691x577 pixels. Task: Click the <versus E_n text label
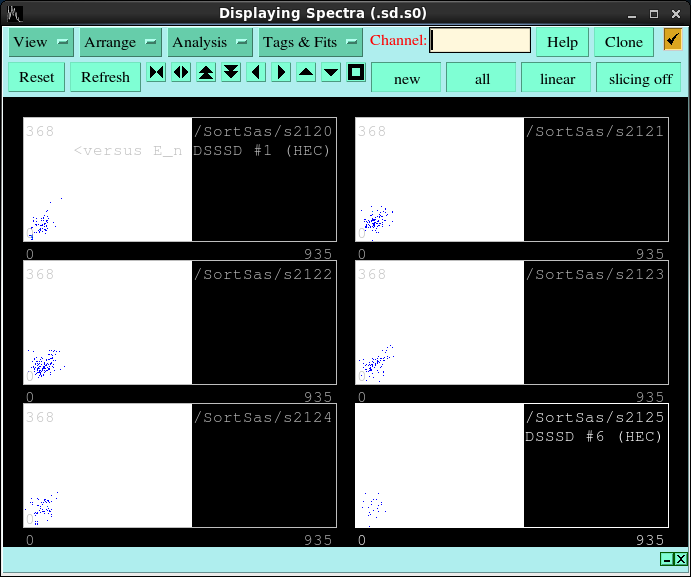click(128, 151)
